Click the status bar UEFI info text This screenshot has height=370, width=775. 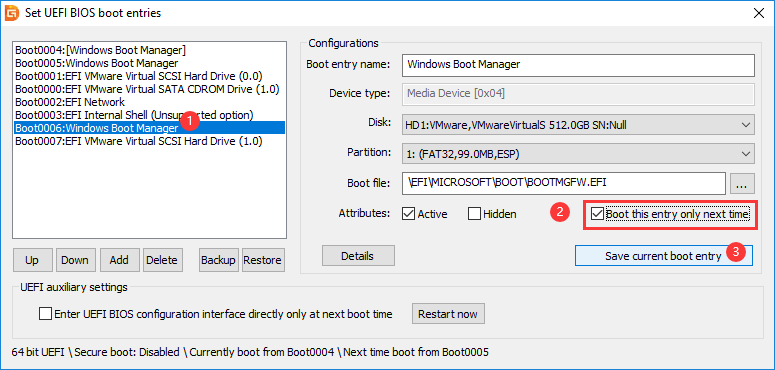[250, 352]
